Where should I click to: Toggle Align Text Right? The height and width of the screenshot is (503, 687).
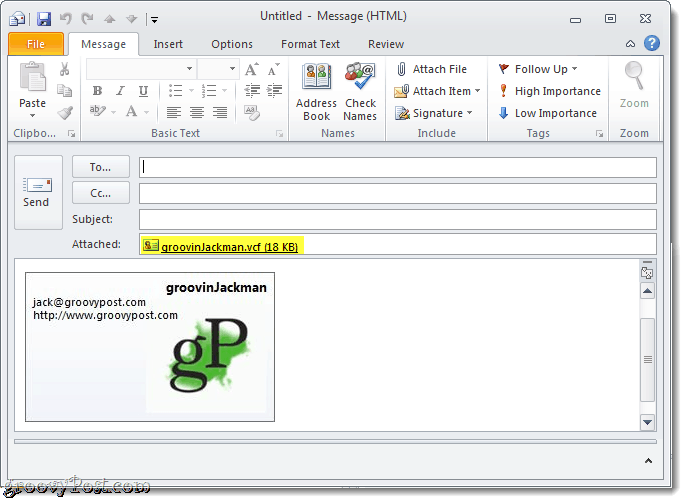click(x=220, y=112)
